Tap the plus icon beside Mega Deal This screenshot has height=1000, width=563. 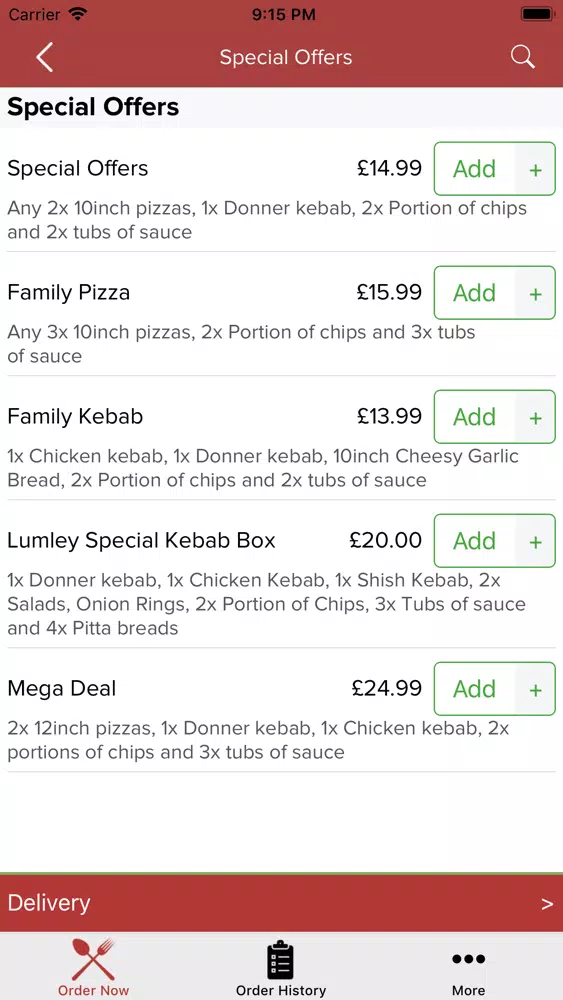click(536, 689)
